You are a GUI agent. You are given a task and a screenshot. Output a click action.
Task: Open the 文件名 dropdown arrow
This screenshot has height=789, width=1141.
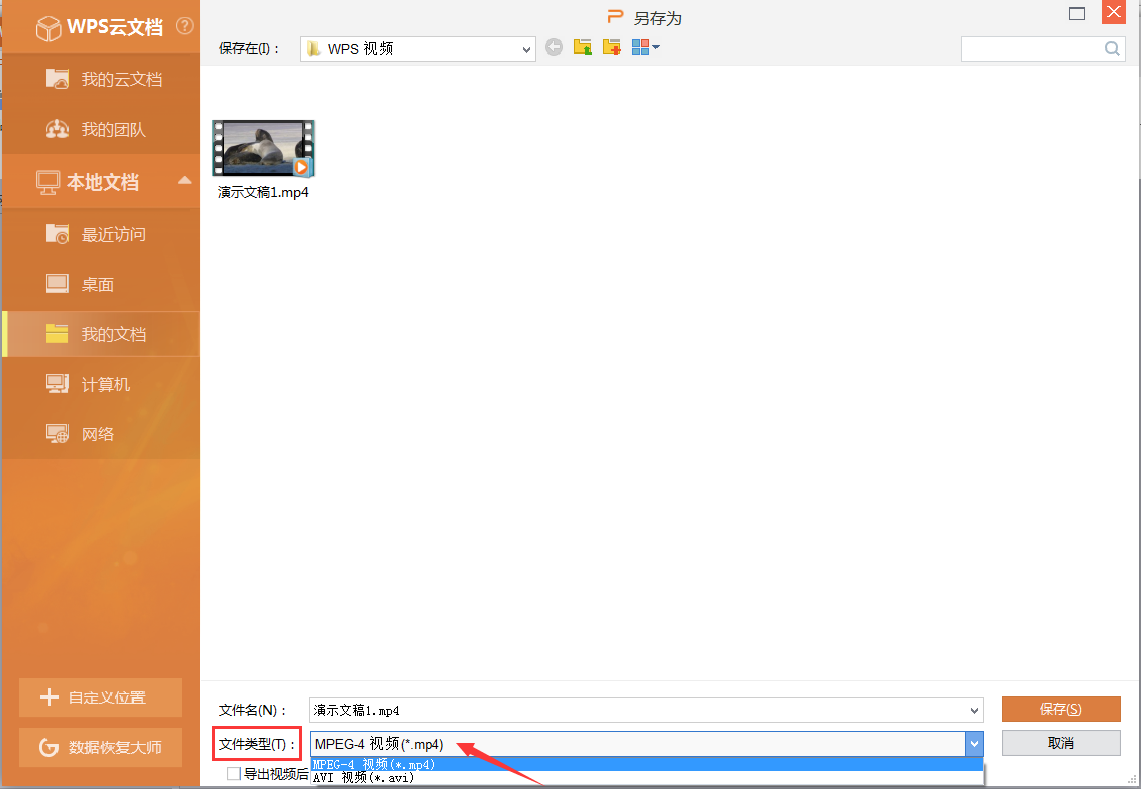point(974,710)
